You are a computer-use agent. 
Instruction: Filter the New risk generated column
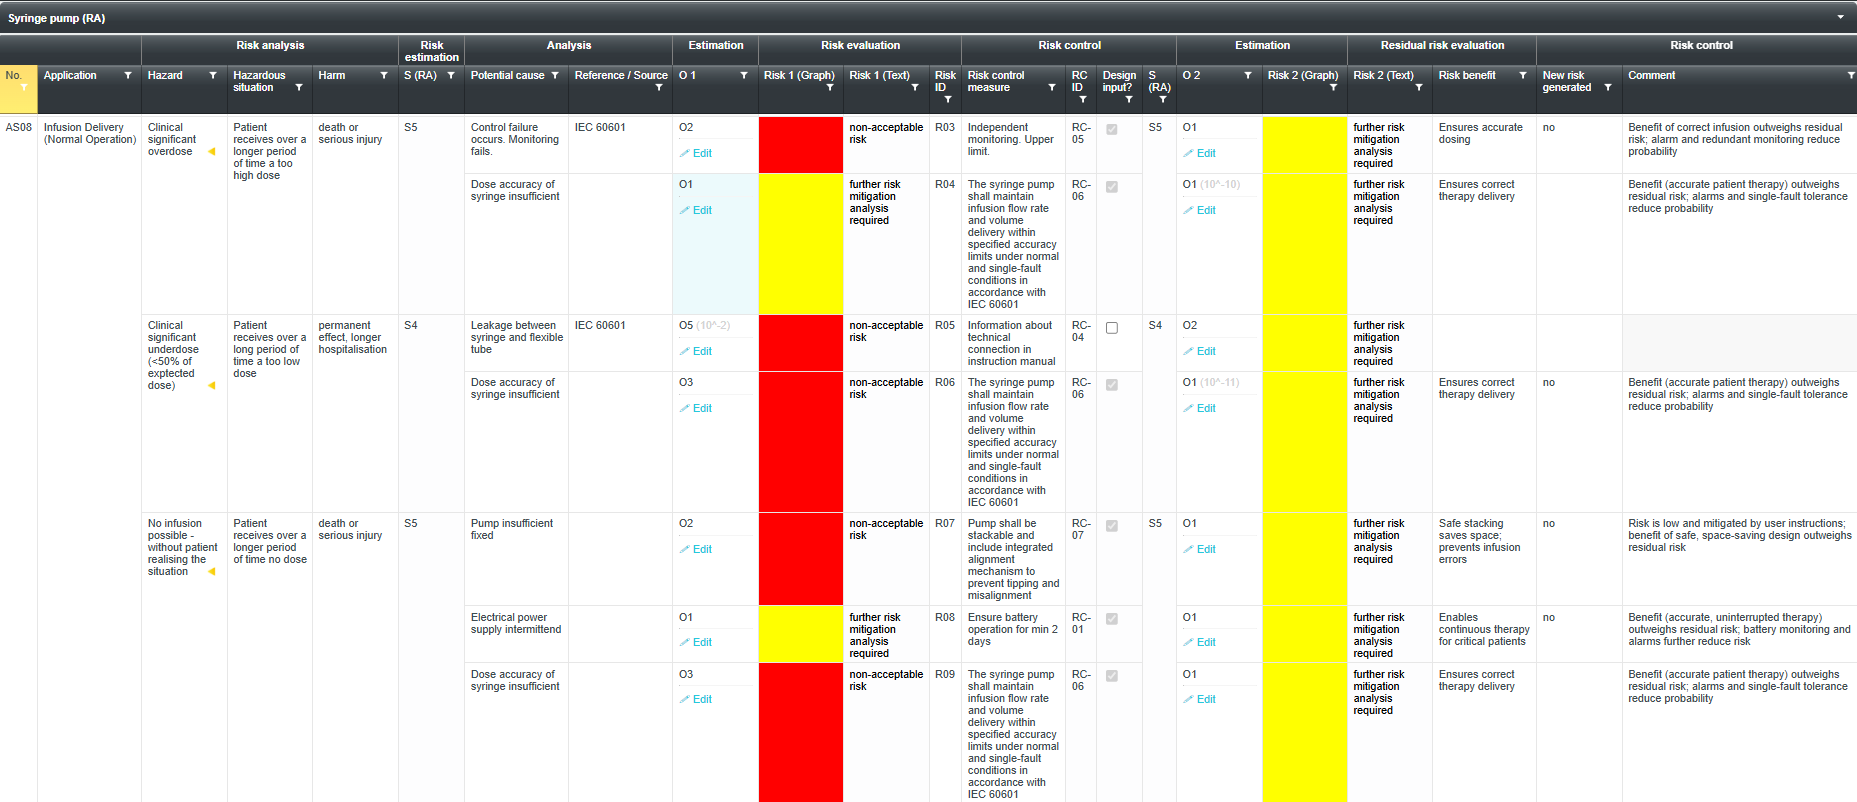pos(1608,88)
